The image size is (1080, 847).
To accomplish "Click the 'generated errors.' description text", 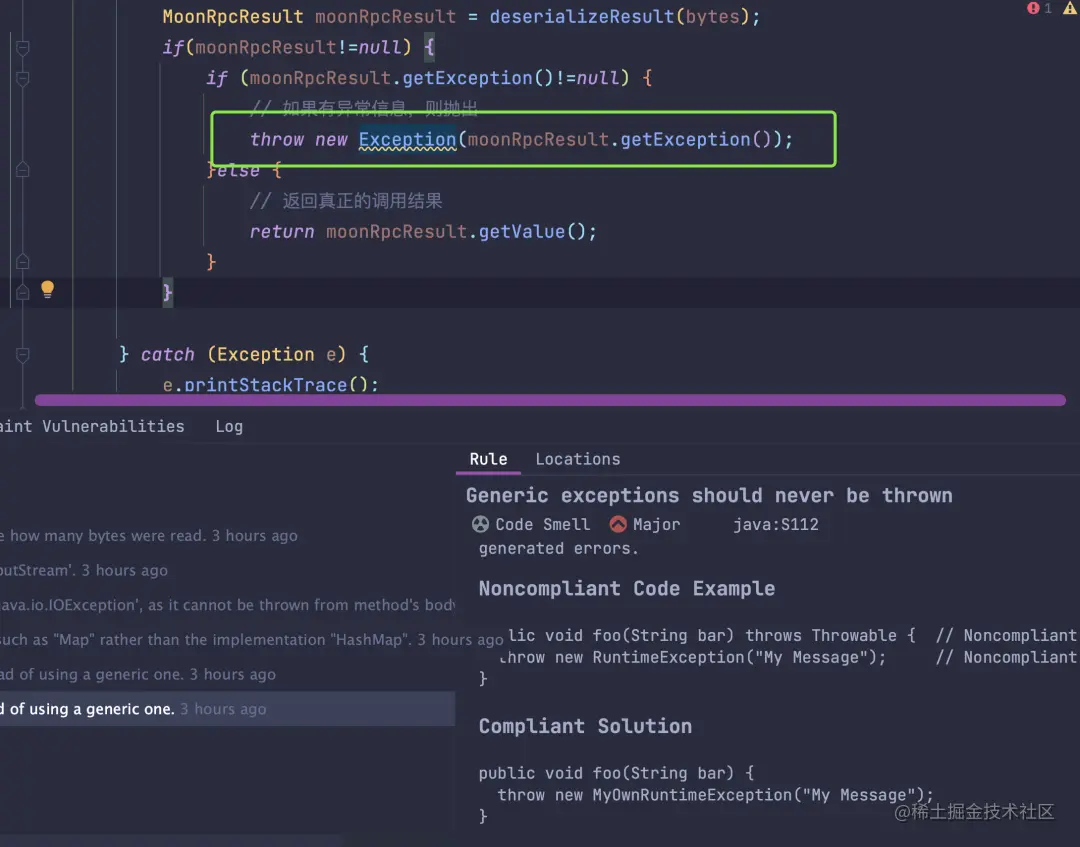I will pos(559,549).
